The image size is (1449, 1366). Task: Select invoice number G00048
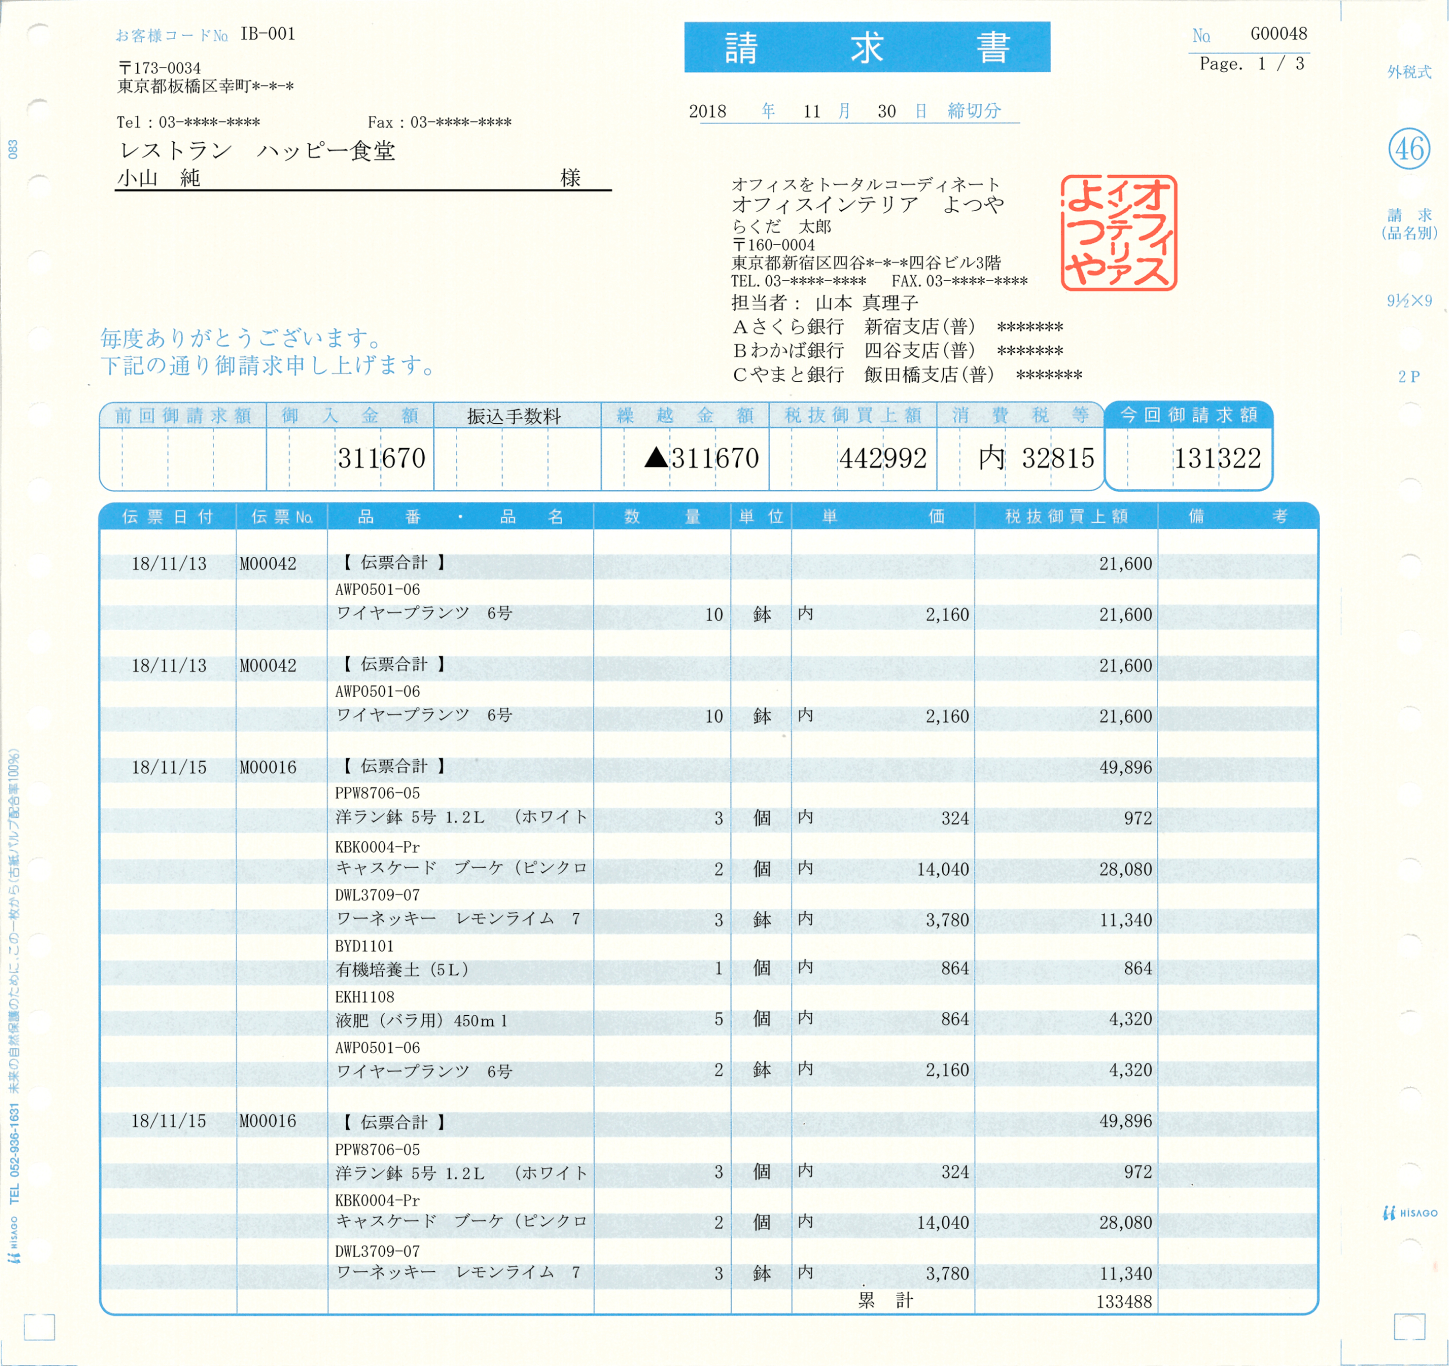tap(1279, 34)
